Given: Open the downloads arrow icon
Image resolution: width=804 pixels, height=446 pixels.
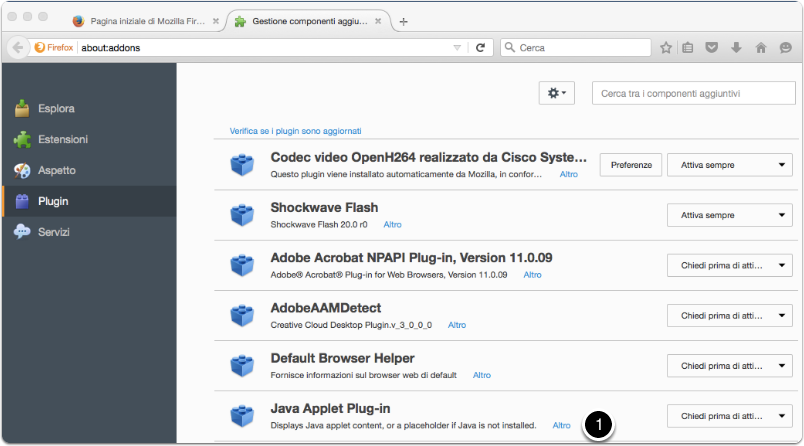Looking at the screenshot, I should [x=736, y=48].
